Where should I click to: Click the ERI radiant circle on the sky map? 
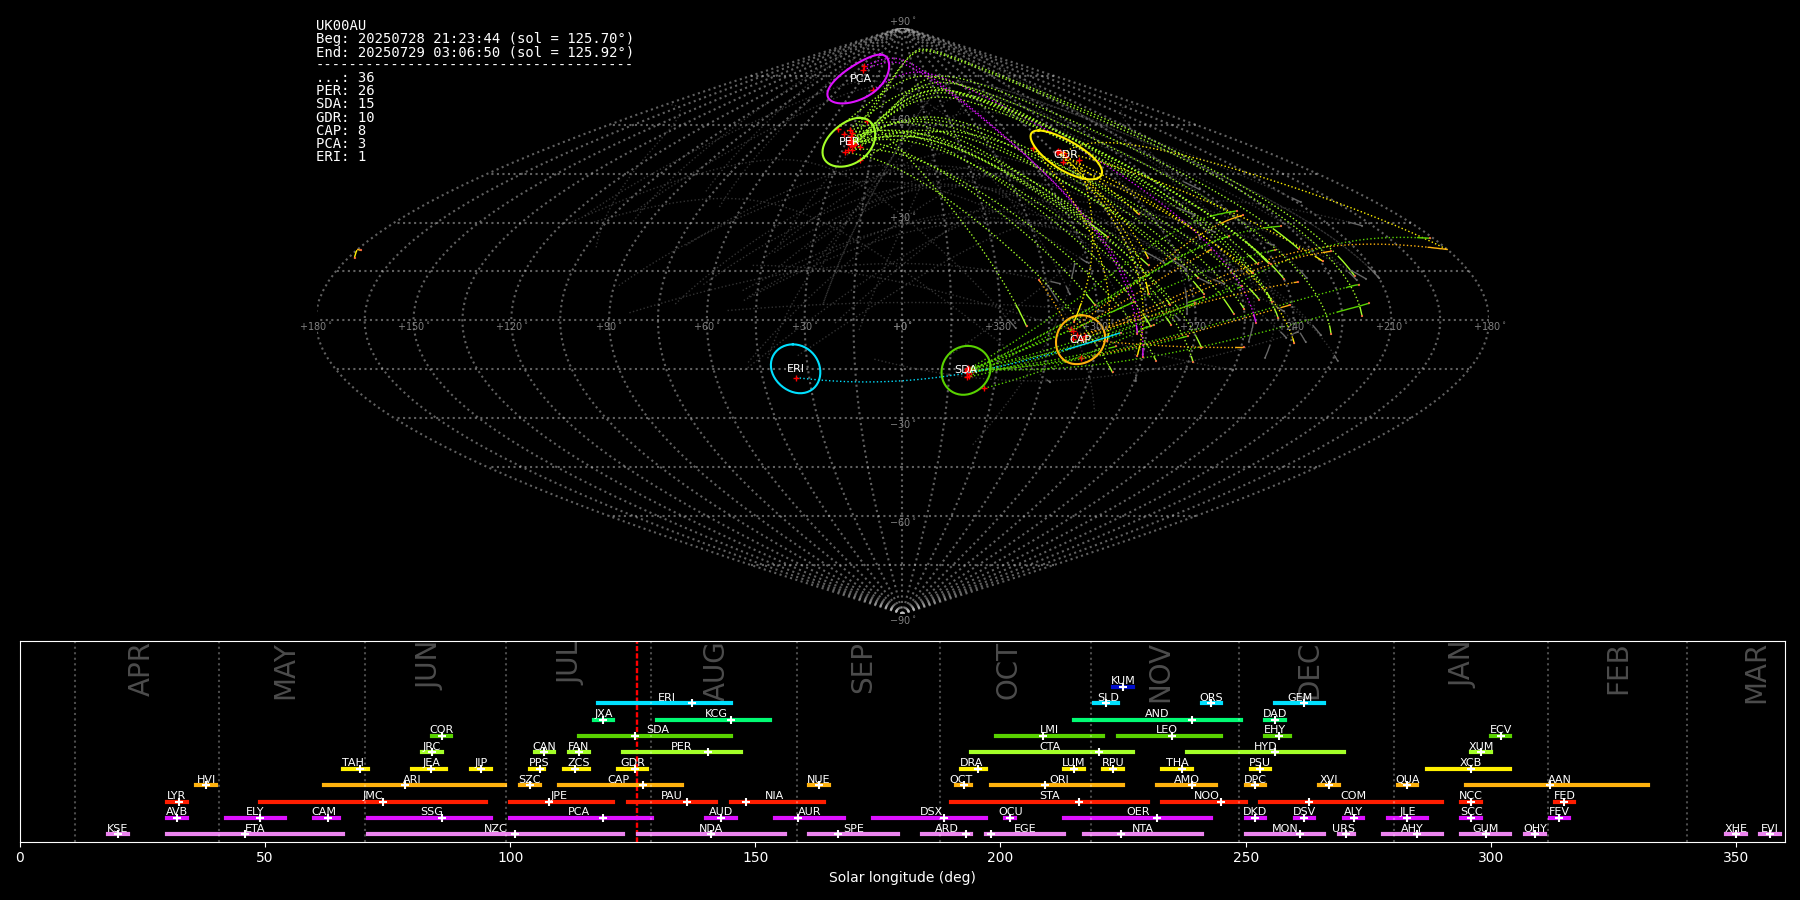click(x=795, y=368)
